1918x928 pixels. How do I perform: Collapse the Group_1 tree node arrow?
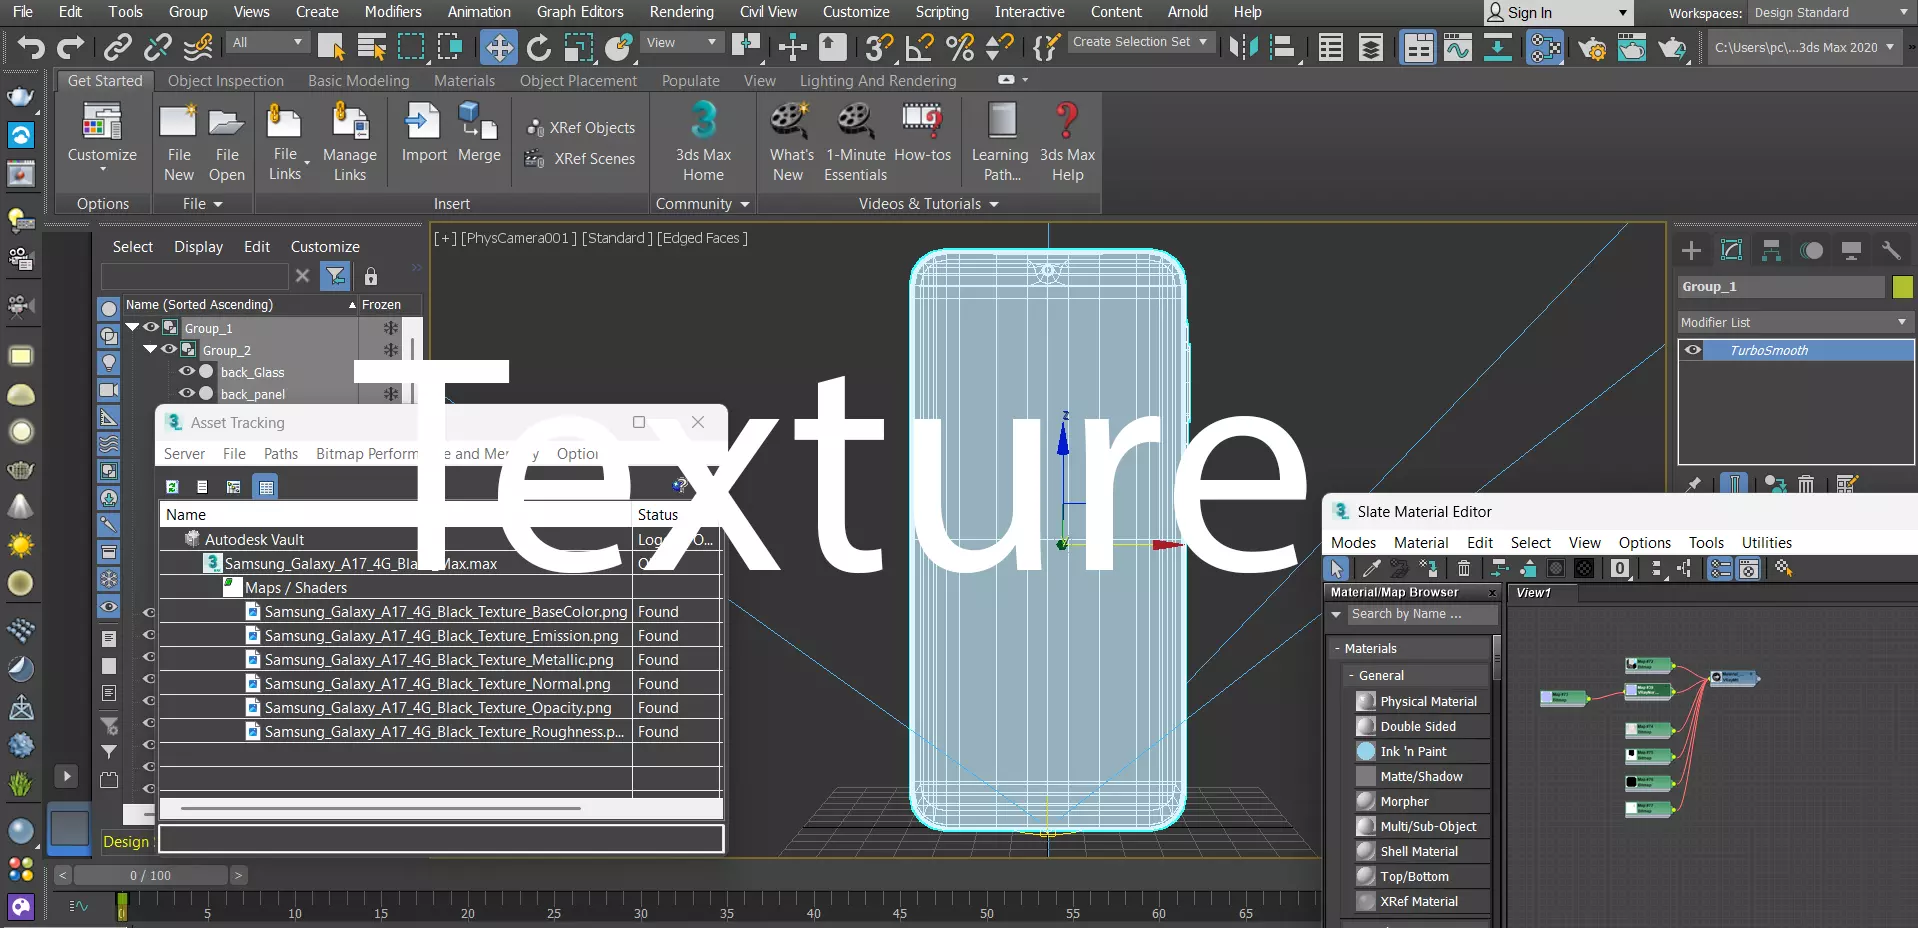point(132,327)
